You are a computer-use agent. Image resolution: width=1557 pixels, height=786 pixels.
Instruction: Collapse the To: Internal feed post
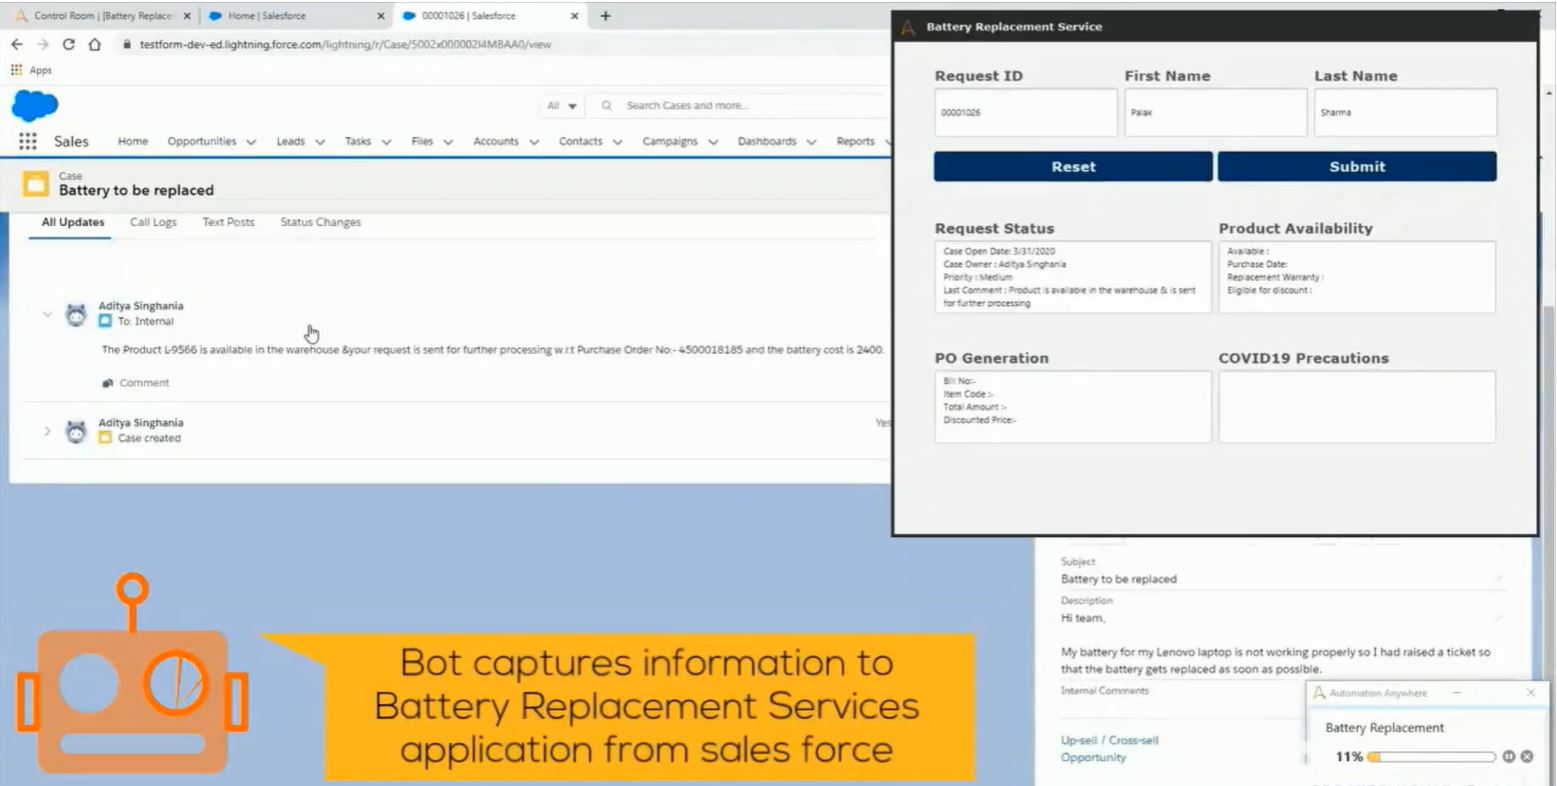tap(46, 314)
